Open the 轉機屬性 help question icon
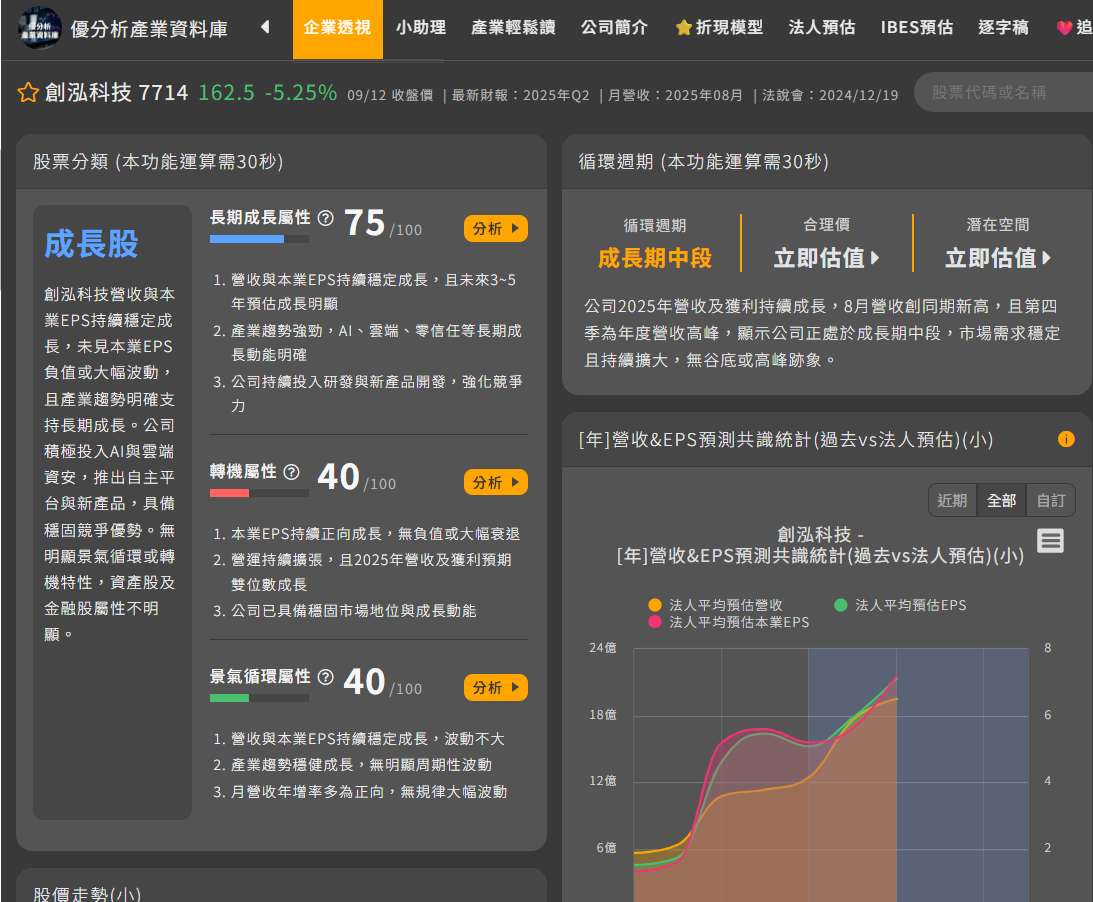 (x=291, y=472)
